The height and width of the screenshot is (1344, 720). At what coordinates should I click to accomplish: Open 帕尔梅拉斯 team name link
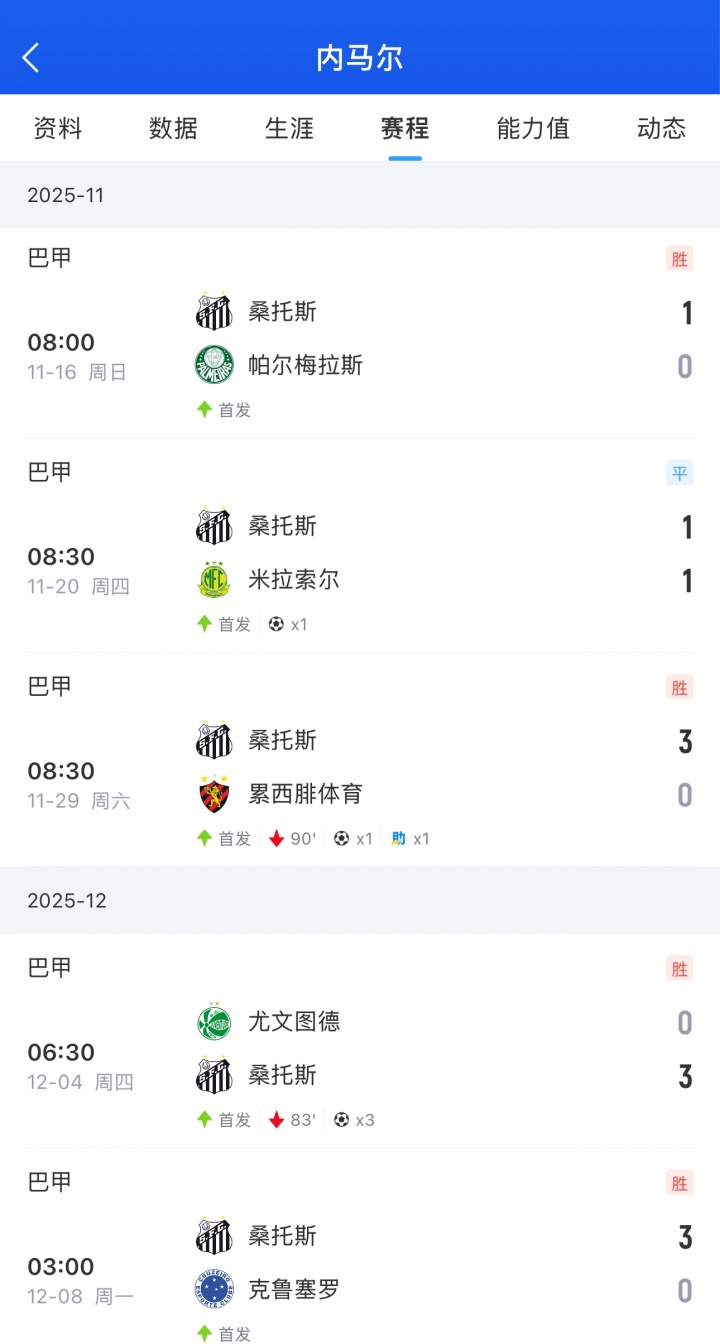pyautogui.click(x=305, y=365)
